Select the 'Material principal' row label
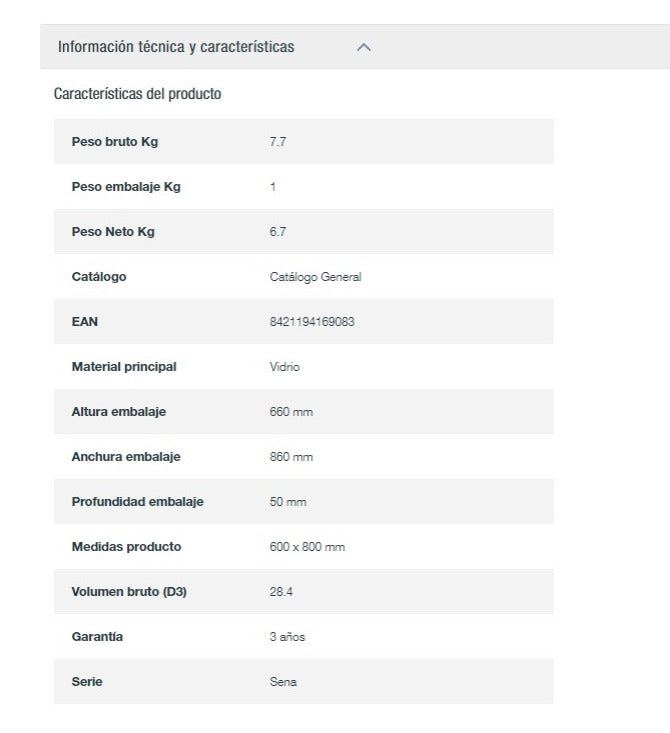Image resolution: width=670 pixels, height=733 pixels. (x=124, y=367)
